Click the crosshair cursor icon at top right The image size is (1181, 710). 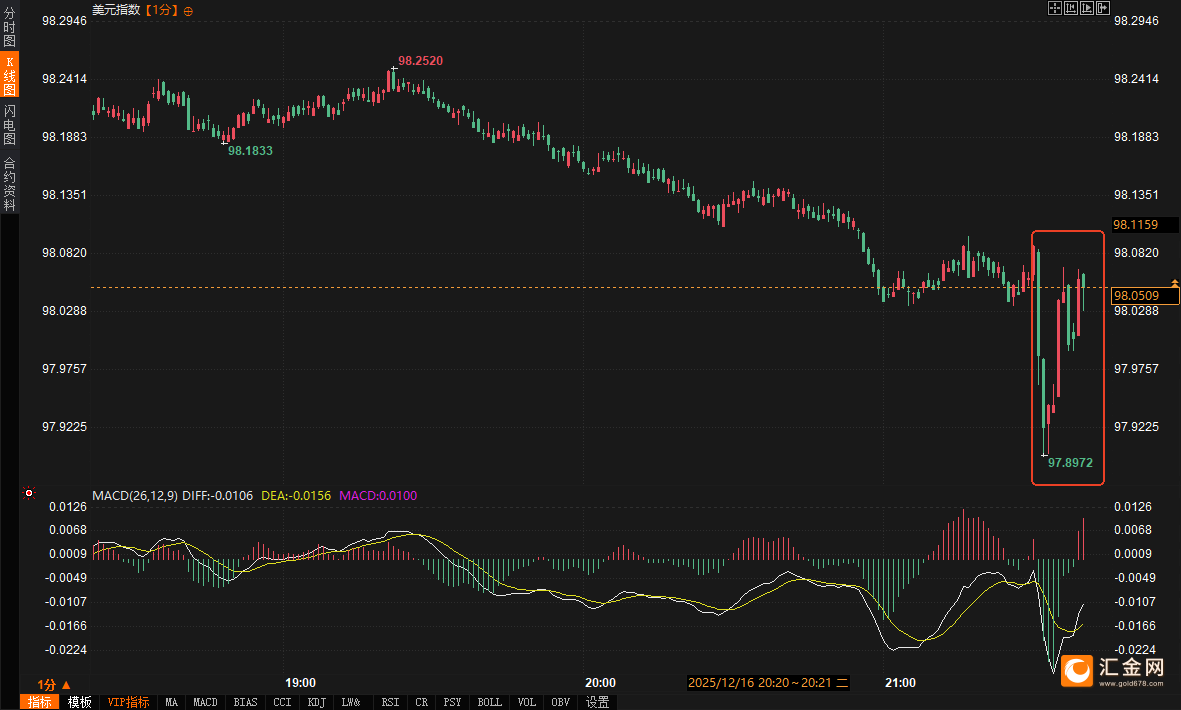point(1054,9)
